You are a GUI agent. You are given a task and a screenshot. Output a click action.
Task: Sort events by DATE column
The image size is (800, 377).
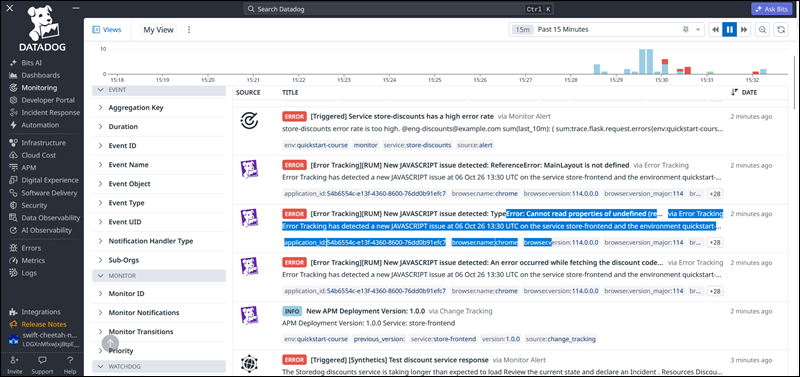point(745,92)
